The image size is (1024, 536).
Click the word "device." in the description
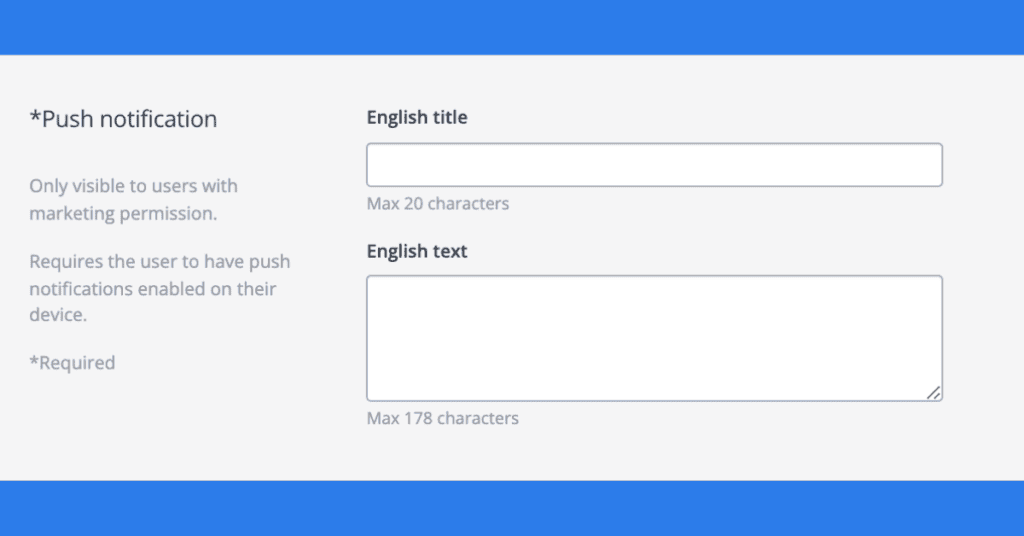pos(58,315)
